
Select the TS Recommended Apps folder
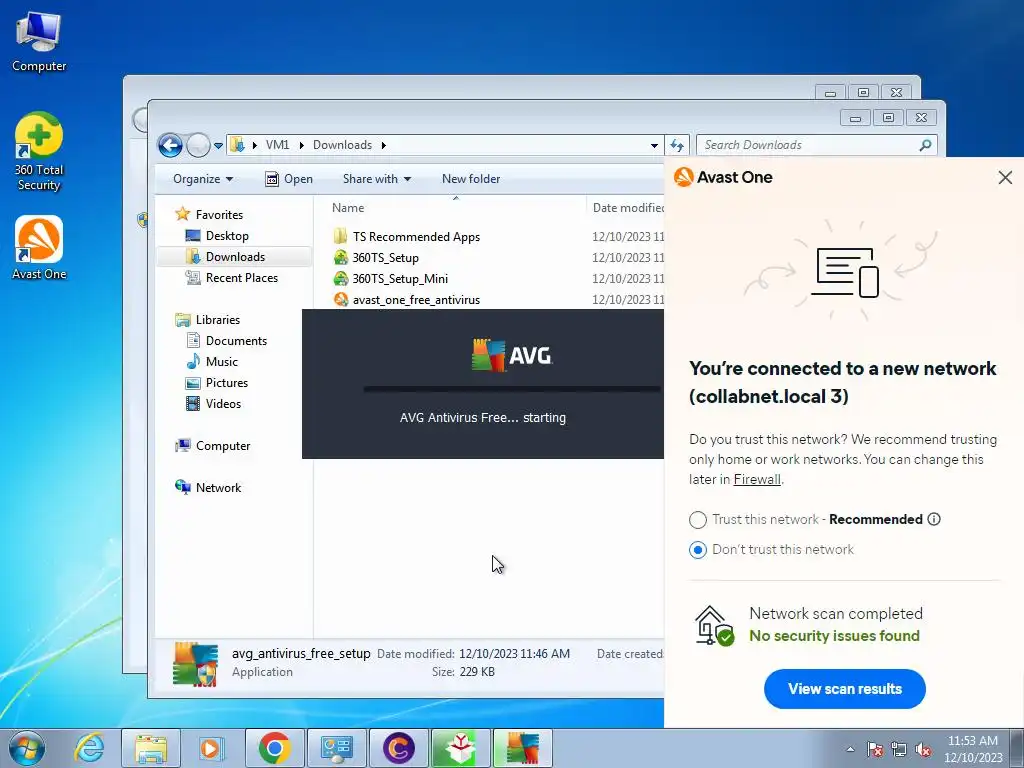coord(416,236)
